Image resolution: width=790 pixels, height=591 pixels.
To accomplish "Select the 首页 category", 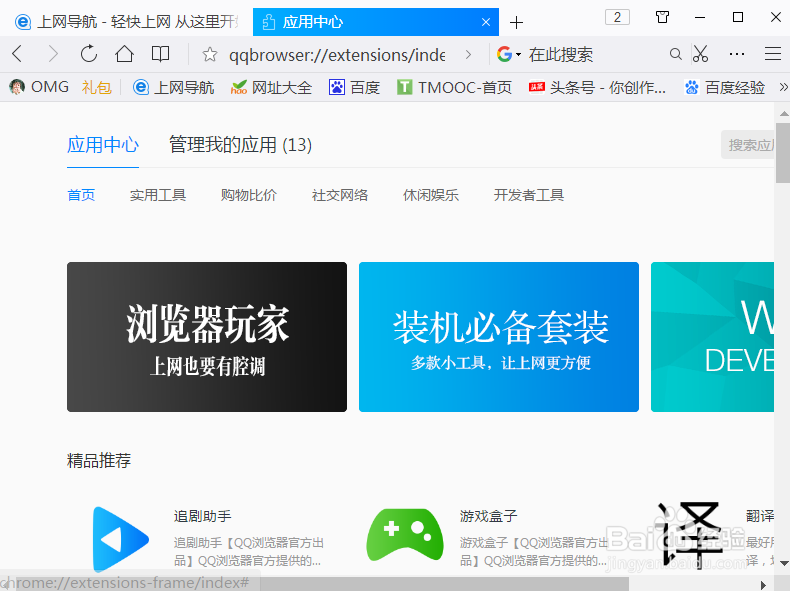I will tap(81, 195).
